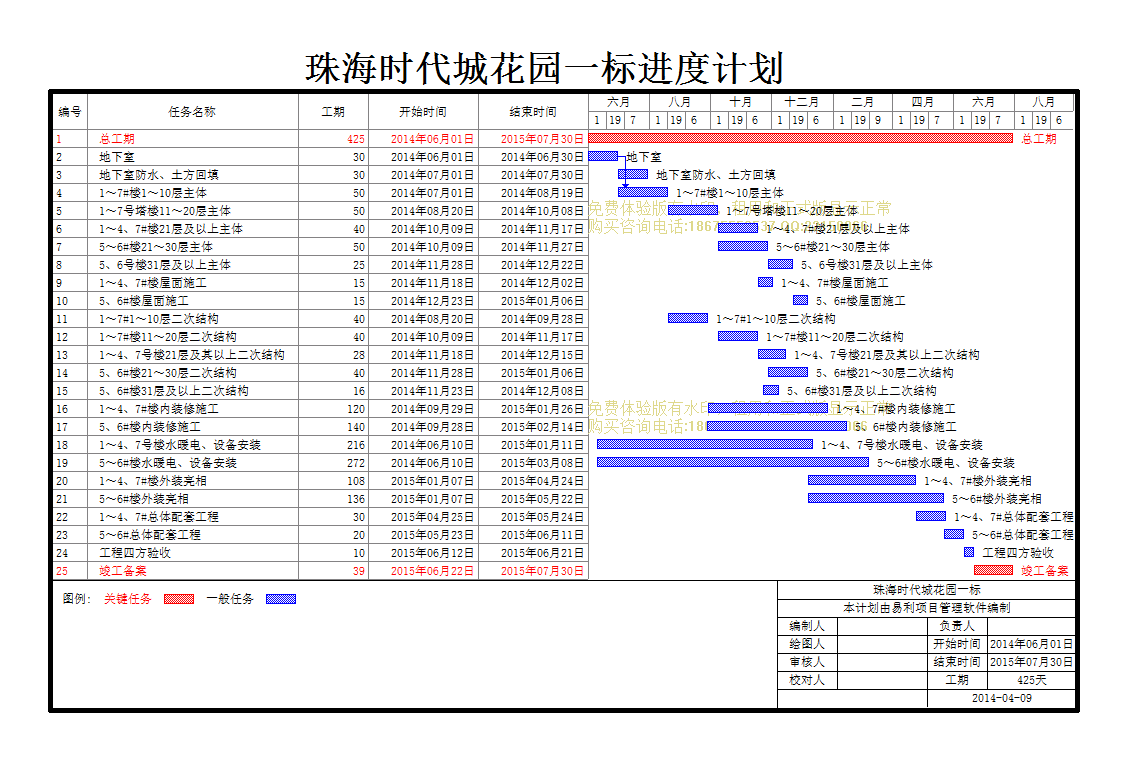Click the 编号 column header
The height and width of the screenshot is (759, 1126).
pyautogui.click(x=70, y=111)
